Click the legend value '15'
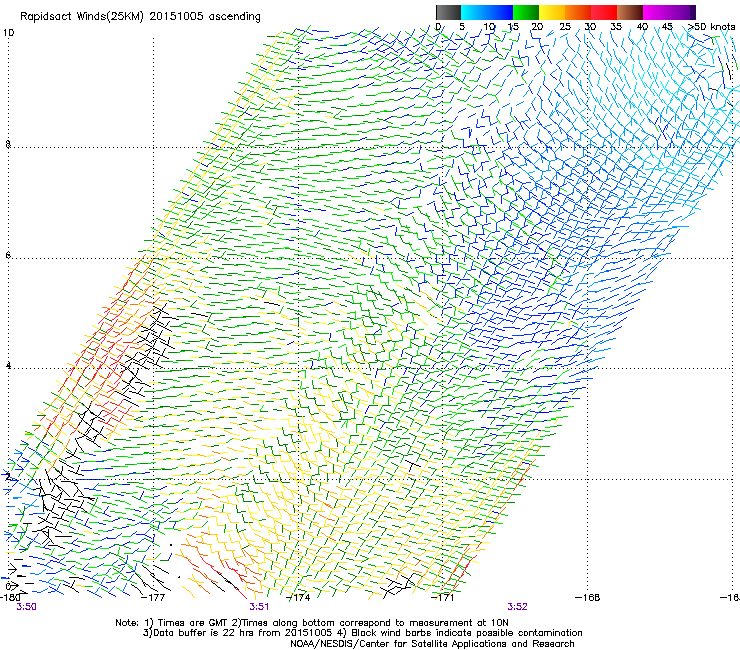740x650 pixels. (x=513, y=27)
